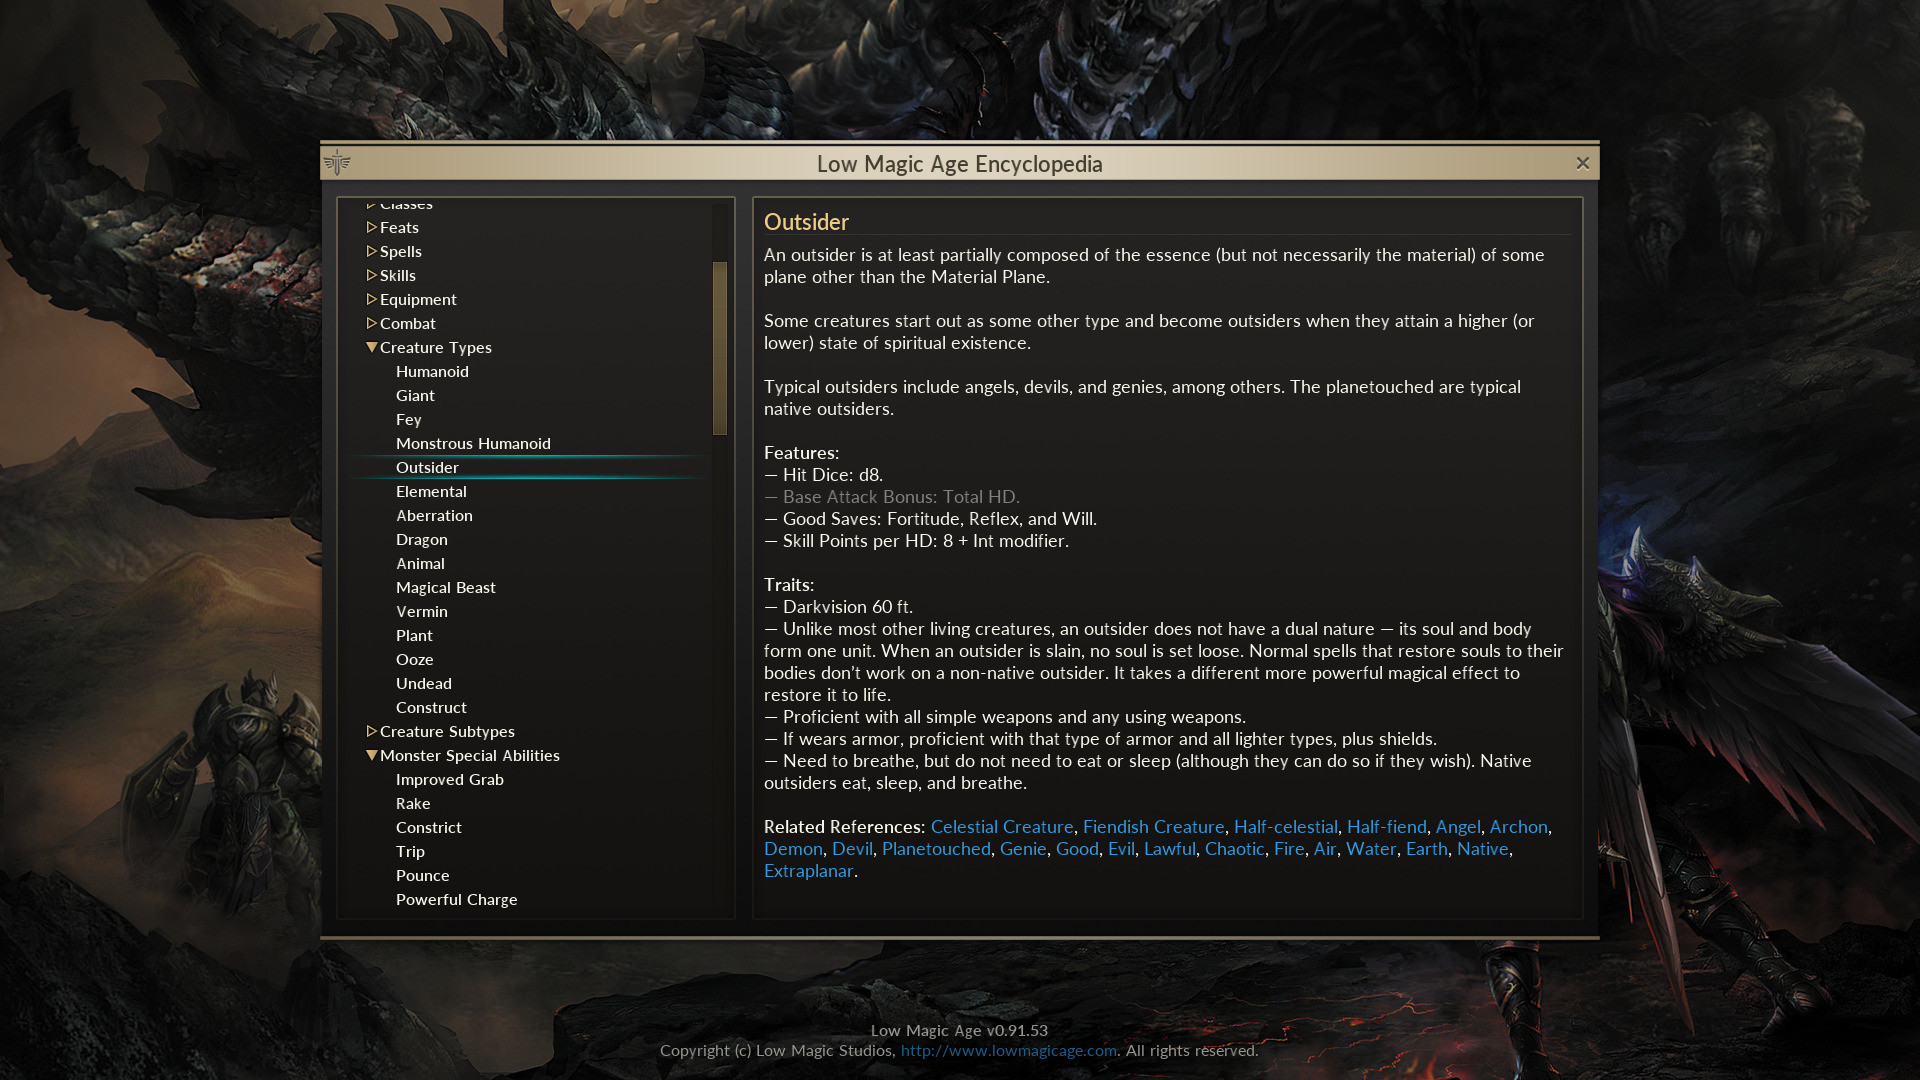
Task: Click the encyclopedia emblem icon
Action: tap(339, 162)
